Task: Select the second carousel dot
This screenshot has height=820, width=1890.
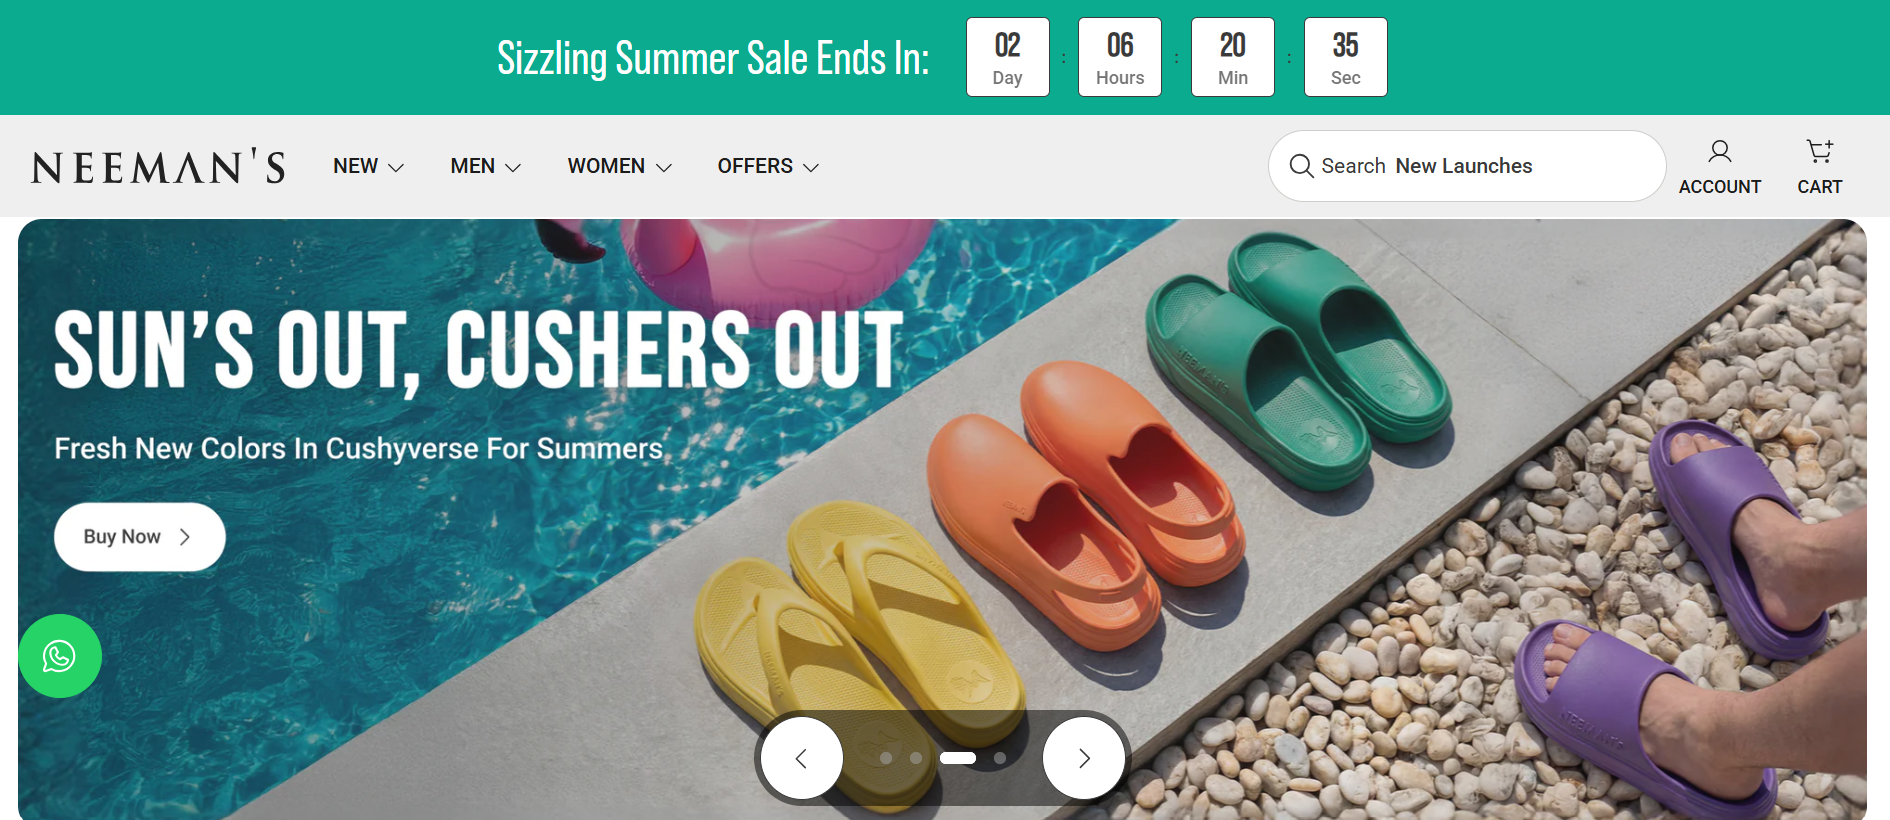Action: click(916, 758)
